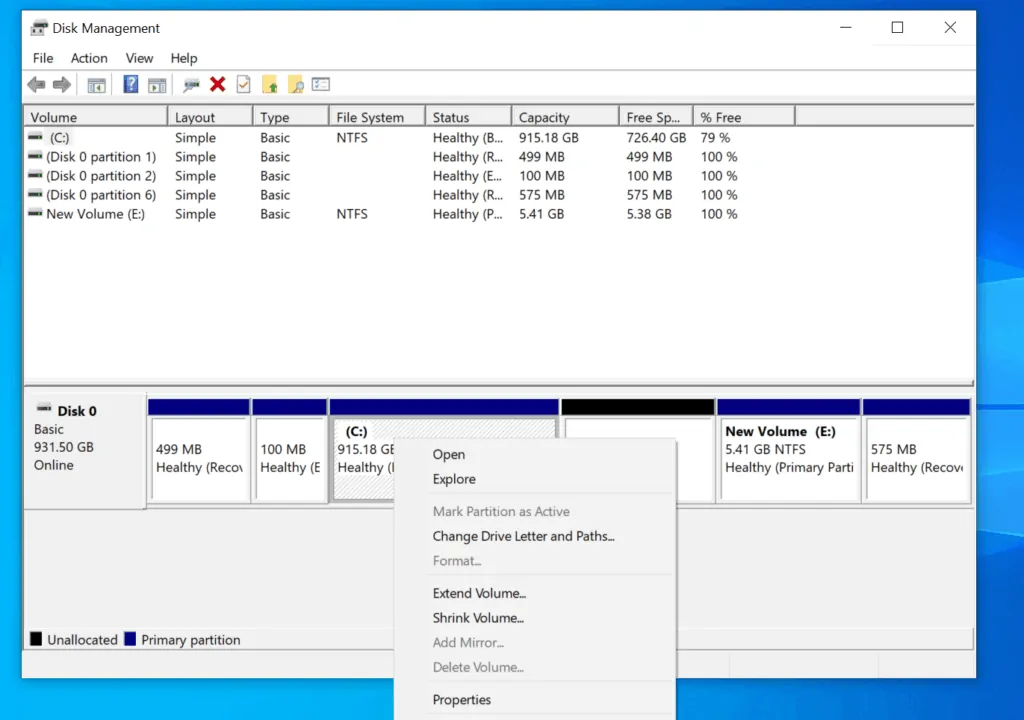
Task: Click the drive icon beside New Volume (E:) row
Action: (x=35, y=213)
